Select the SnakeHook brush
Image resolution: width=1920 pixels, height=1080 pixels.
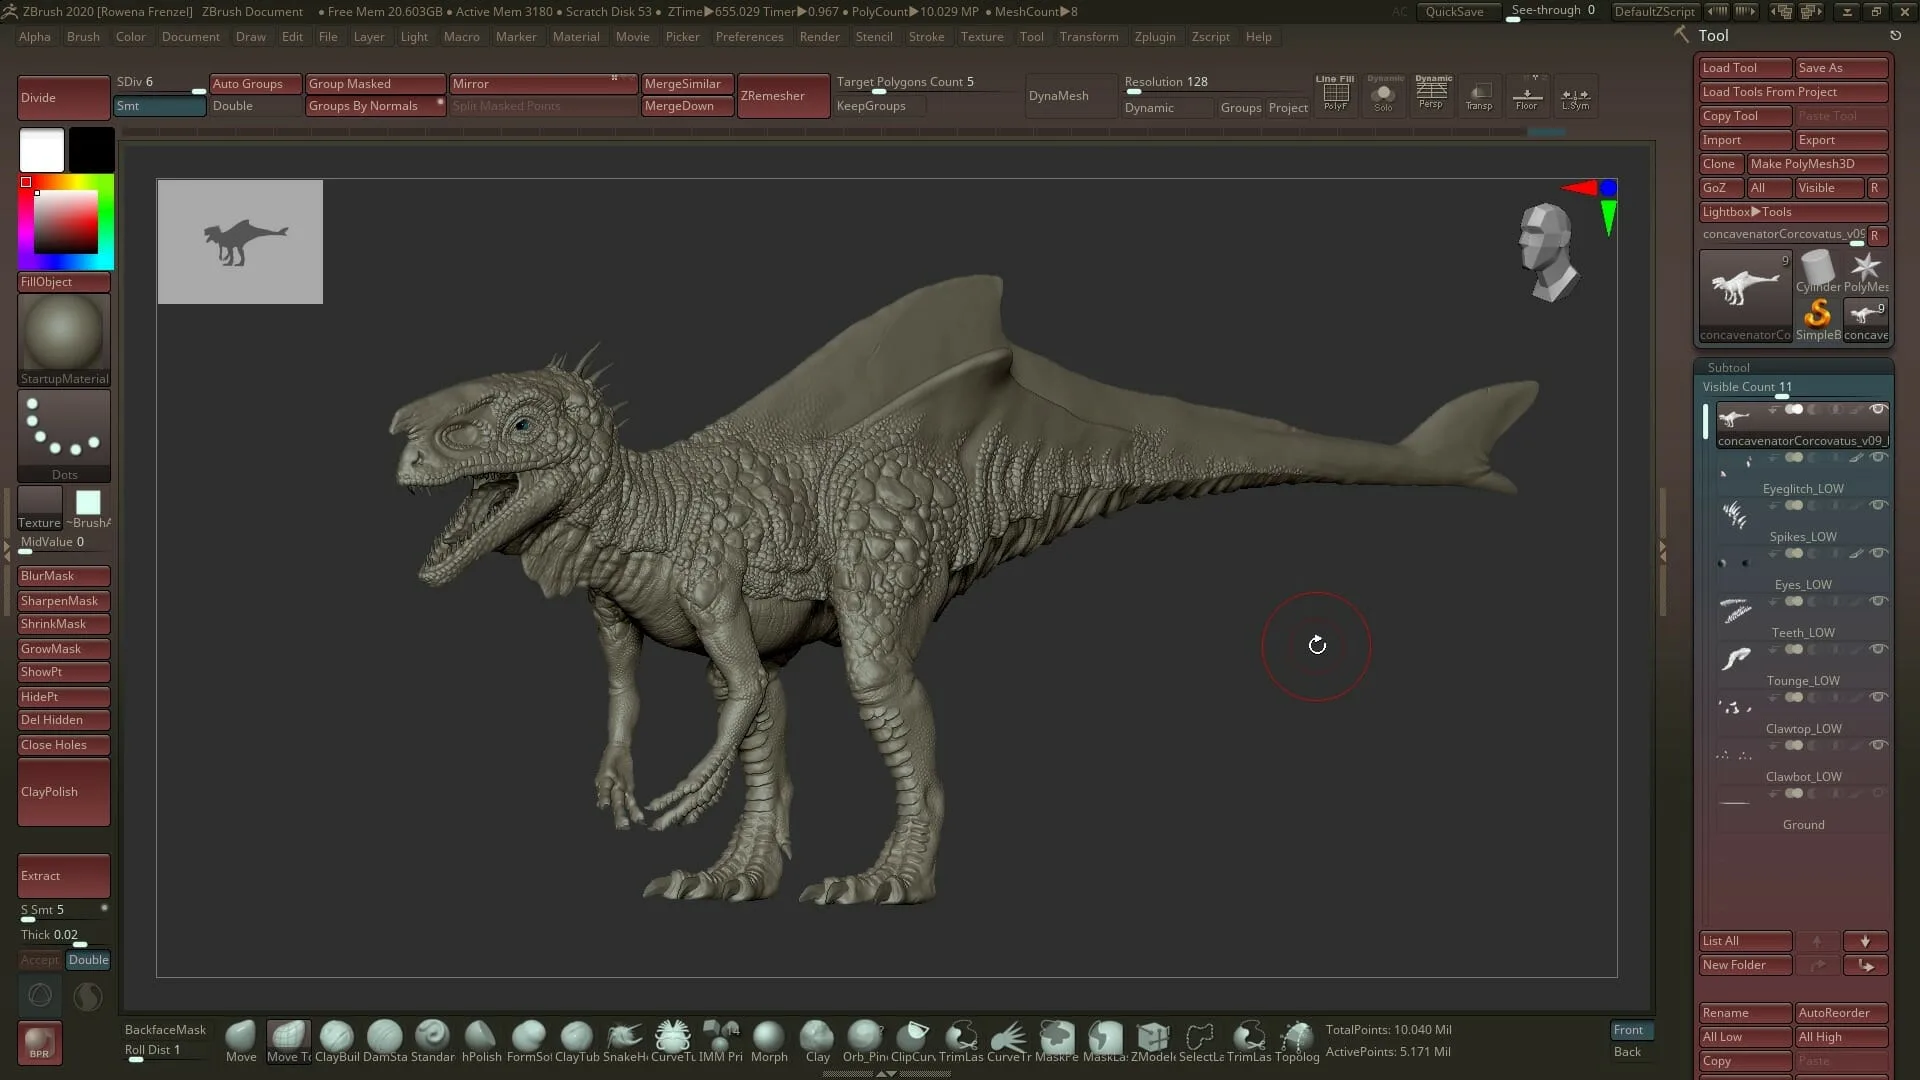pos(625,1035)
